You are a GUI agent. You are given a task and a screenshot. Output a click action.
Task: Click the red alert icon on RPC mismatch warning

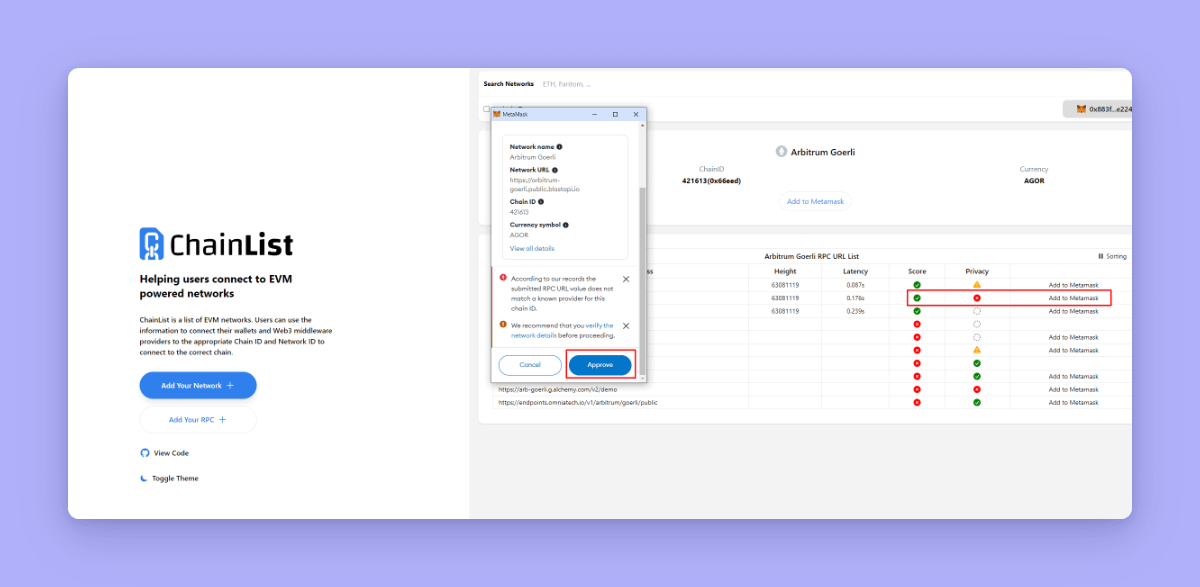click(503, 278)
